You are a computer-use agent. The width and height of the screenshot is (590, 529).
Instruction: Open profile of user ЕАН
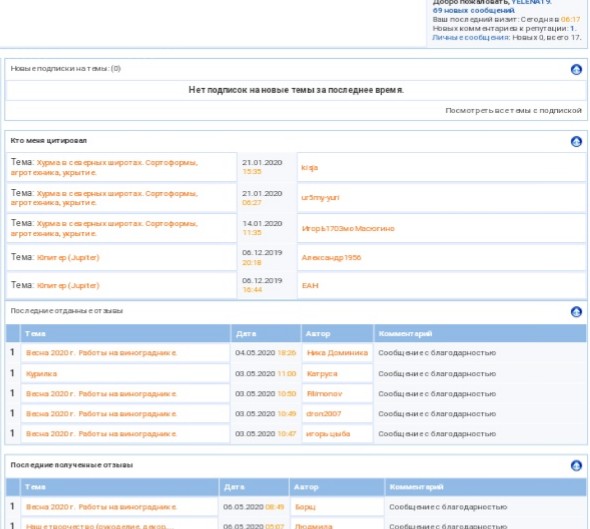(x=310, y=286)
